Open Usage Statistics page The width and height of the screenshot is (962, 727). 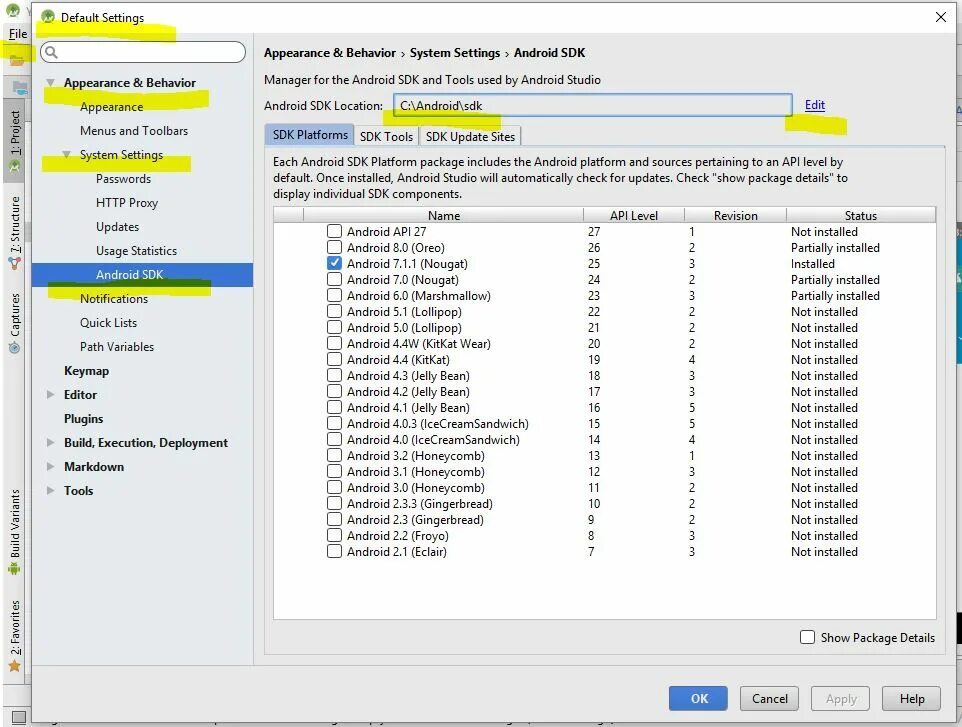[136, 250]
